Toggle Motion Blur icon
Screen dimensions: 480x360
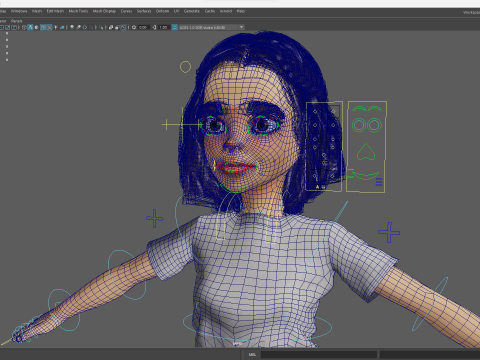[x=78, y=27]
